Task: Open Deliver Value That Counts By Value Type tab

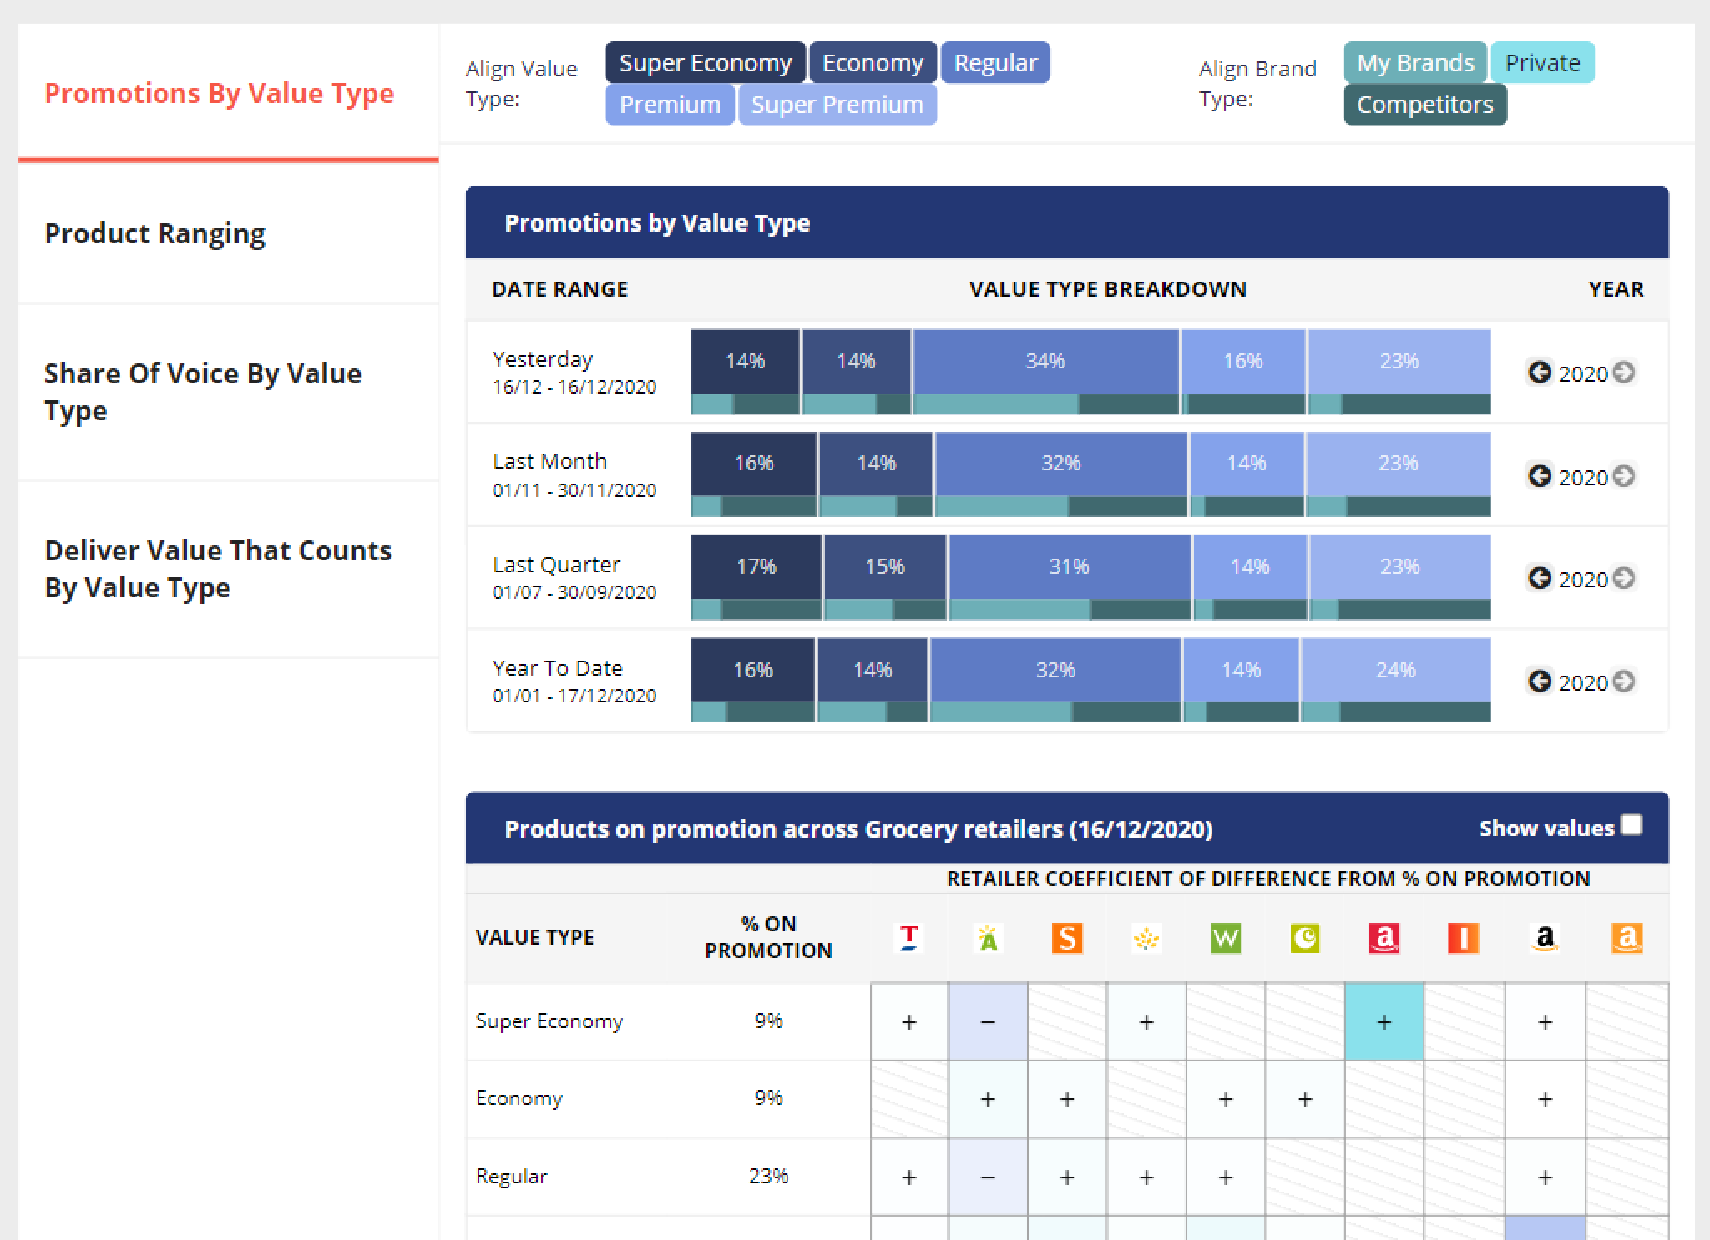Action: pos(228,569)
